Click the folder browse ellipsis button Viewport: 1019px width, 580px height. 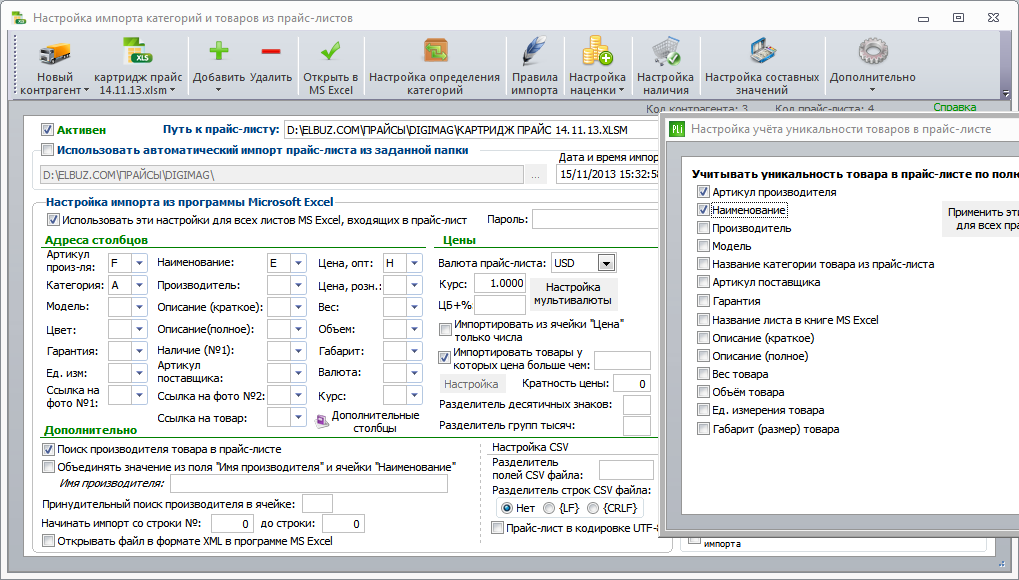click(x=535, y=175)
